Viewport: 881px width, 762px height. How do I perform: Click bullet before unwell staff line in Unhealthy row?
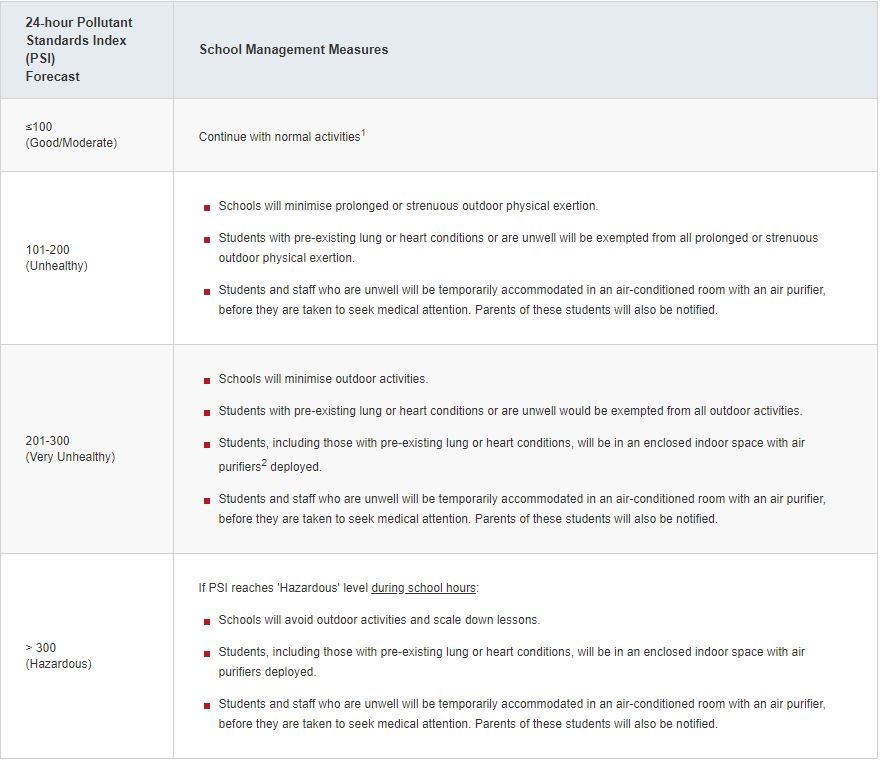pos(207,291)
